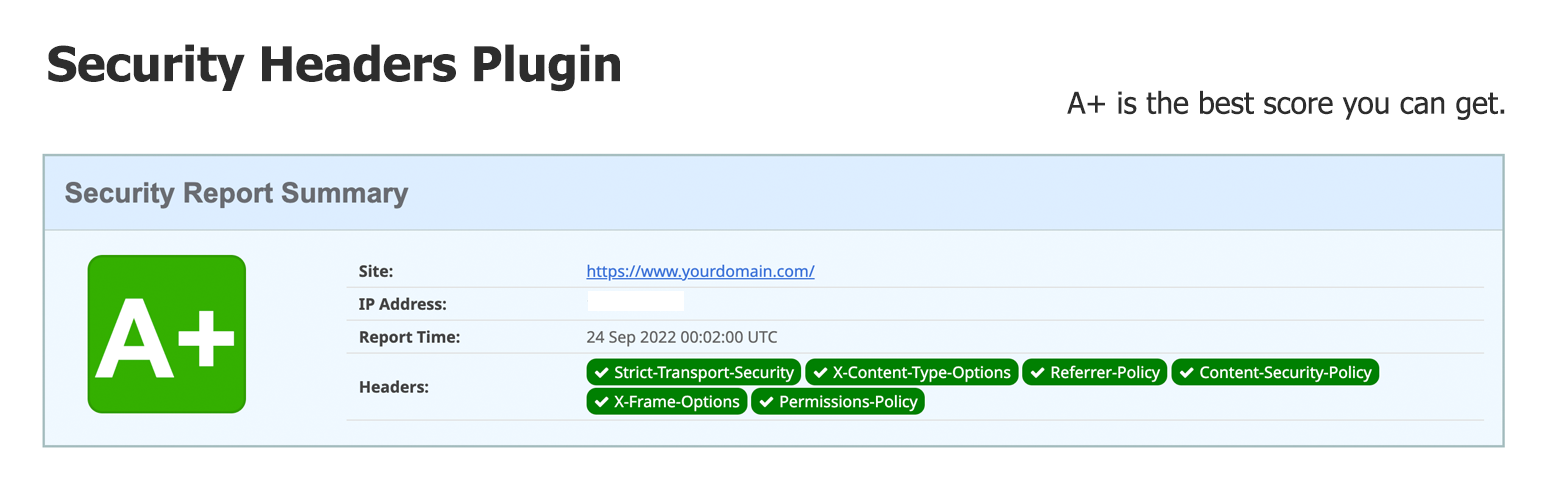Open the Content-Security-Policy header badge
1550x500 pixels.
pos(1275,372)
